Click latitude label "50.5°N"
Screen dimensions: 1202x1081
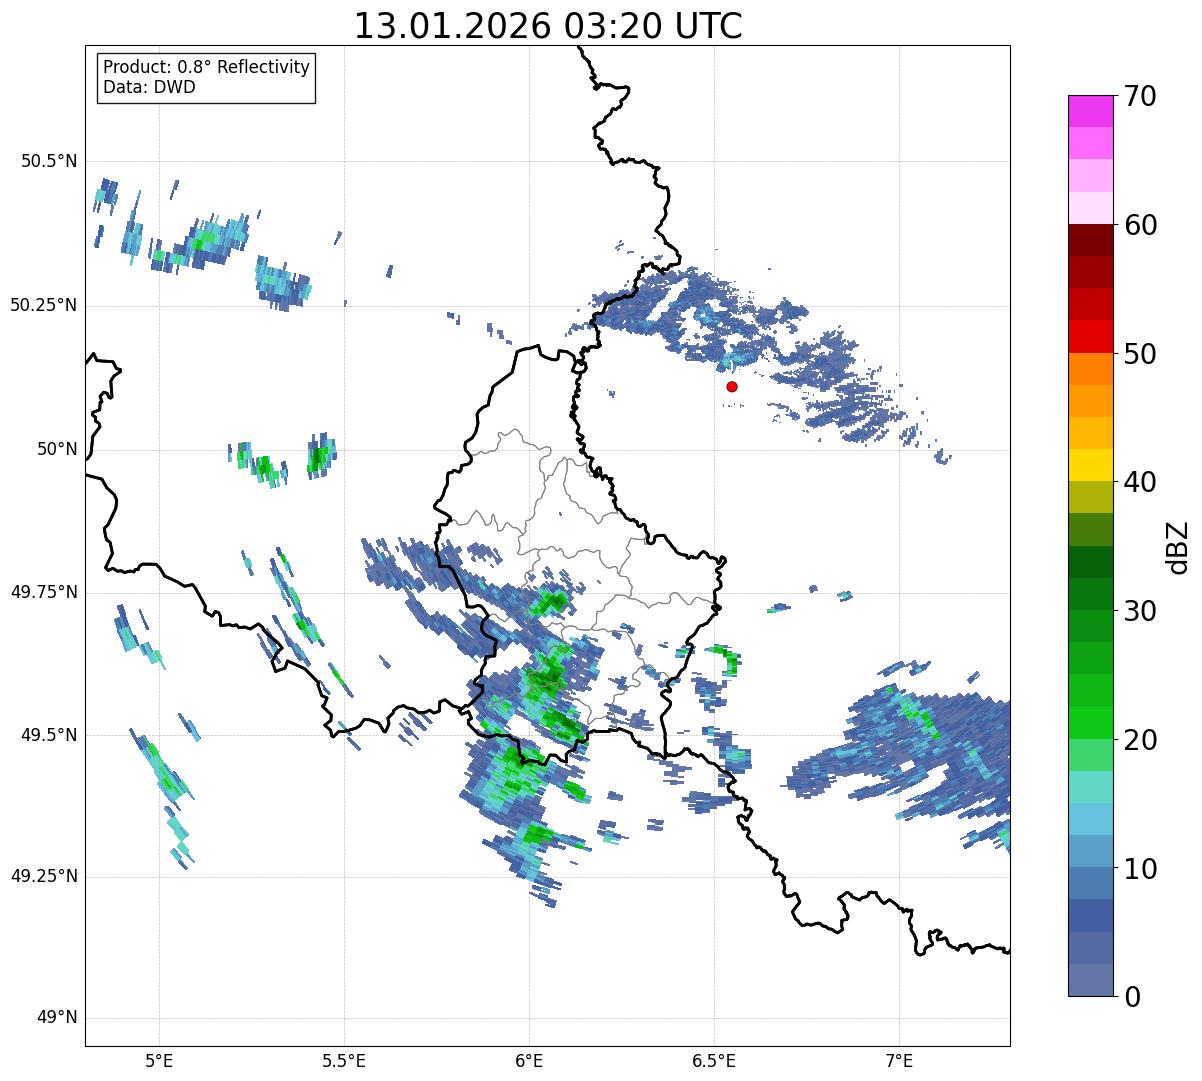click(50, 161)
